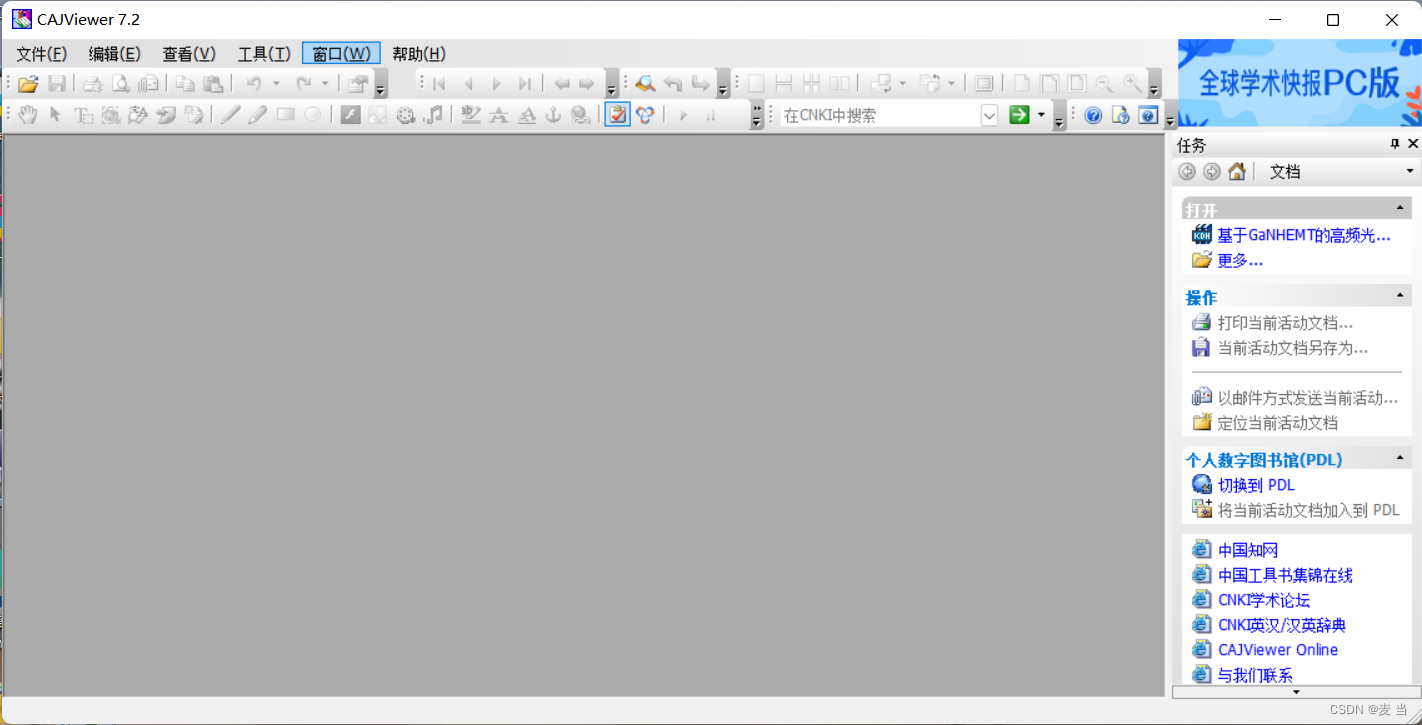Click the Copy icon in toolbar
The width and height of the screenshot is (1422, 725).
coord(185,84)
